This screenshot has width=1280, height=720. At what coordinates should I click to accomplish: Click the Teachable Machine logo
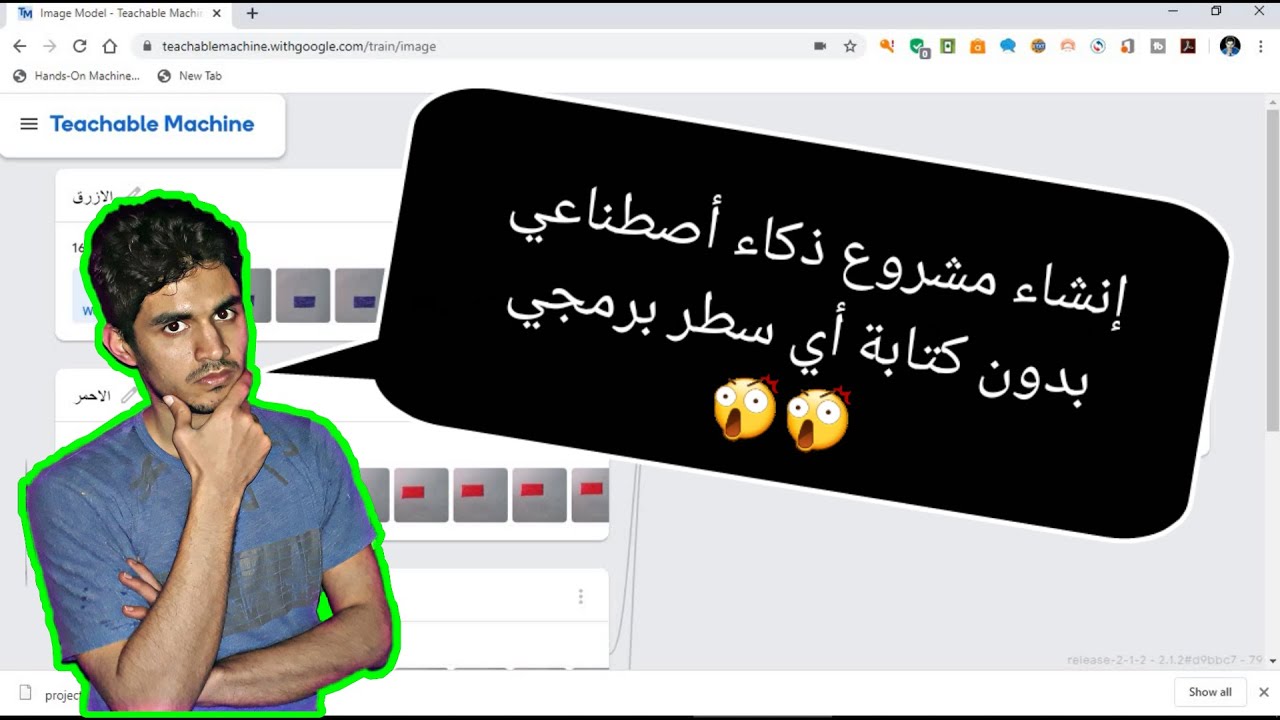point(152,124)
